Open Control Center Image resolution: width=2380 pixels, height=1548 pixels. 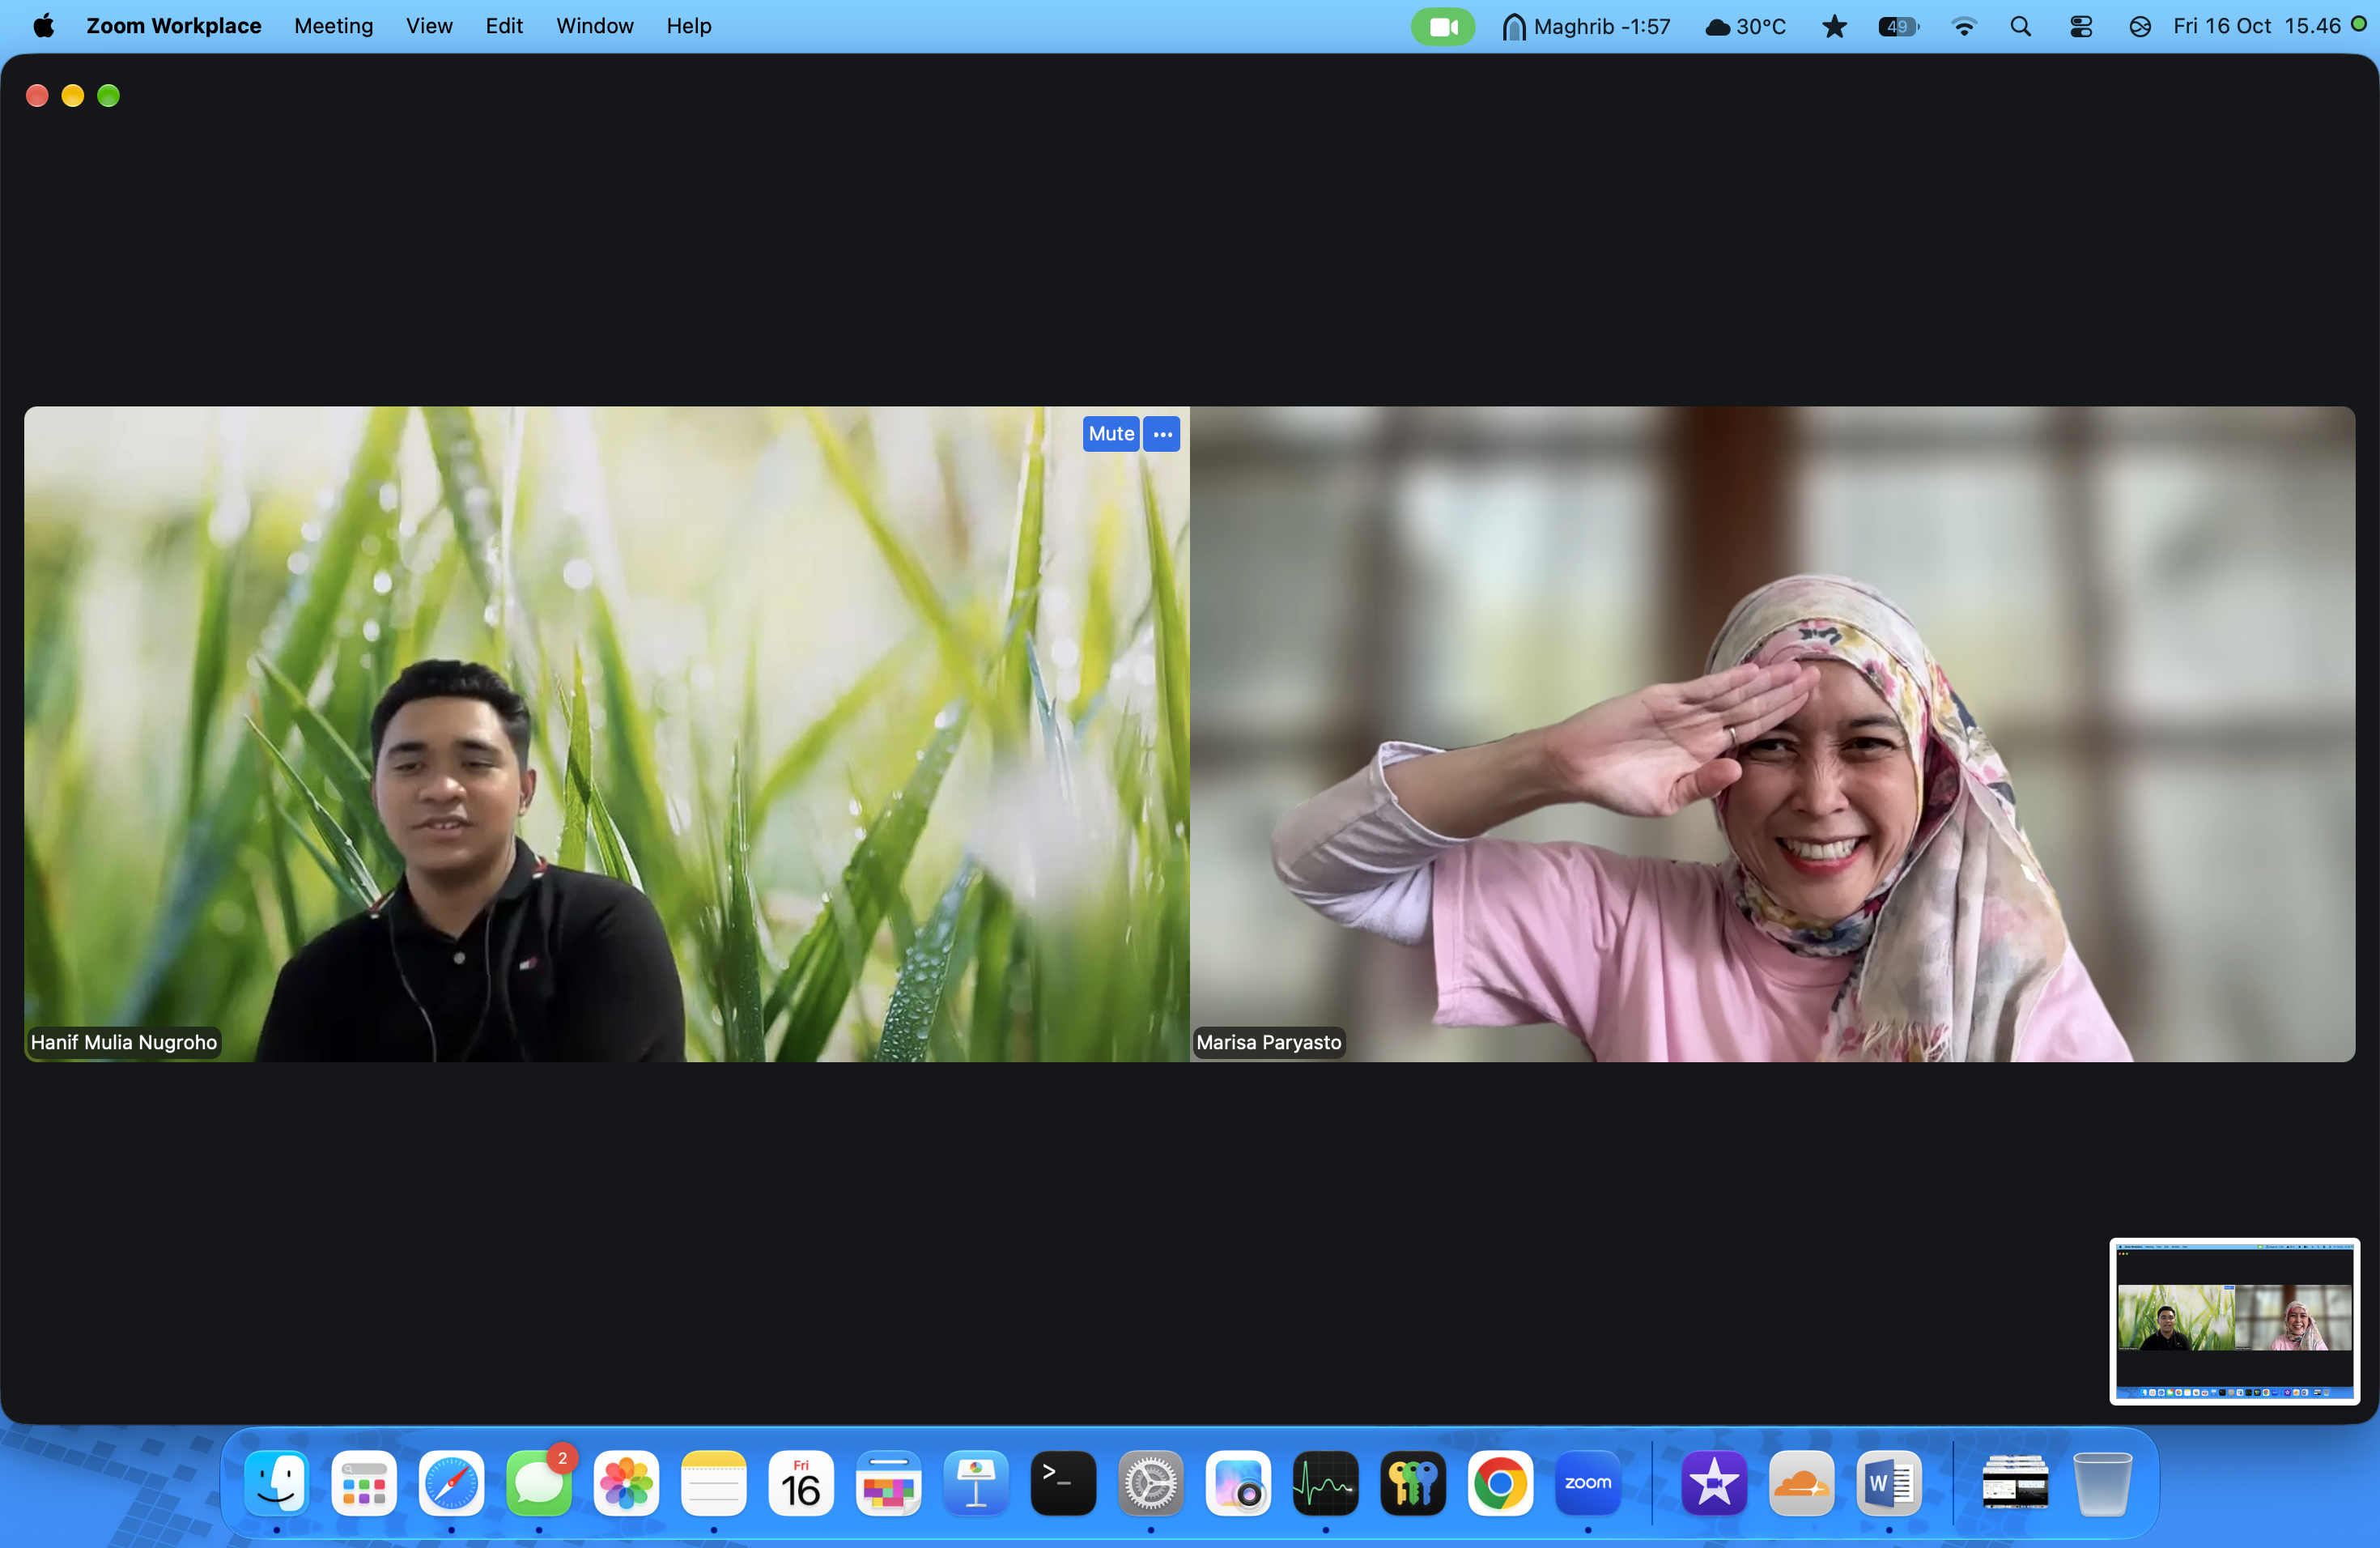click(x=2081, y=27)
